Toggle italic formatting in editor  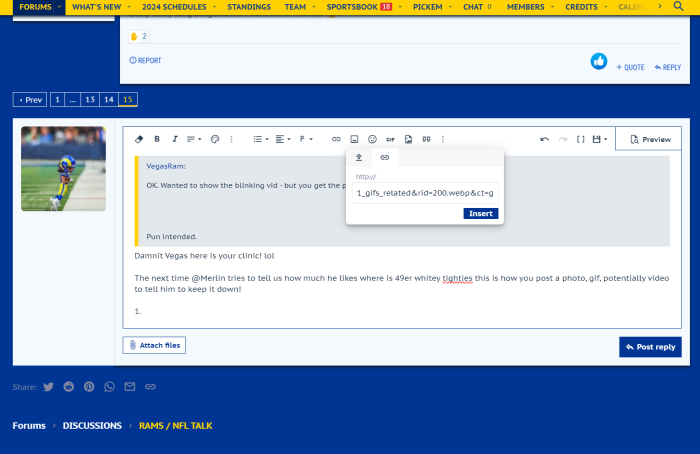coord(175,139)
